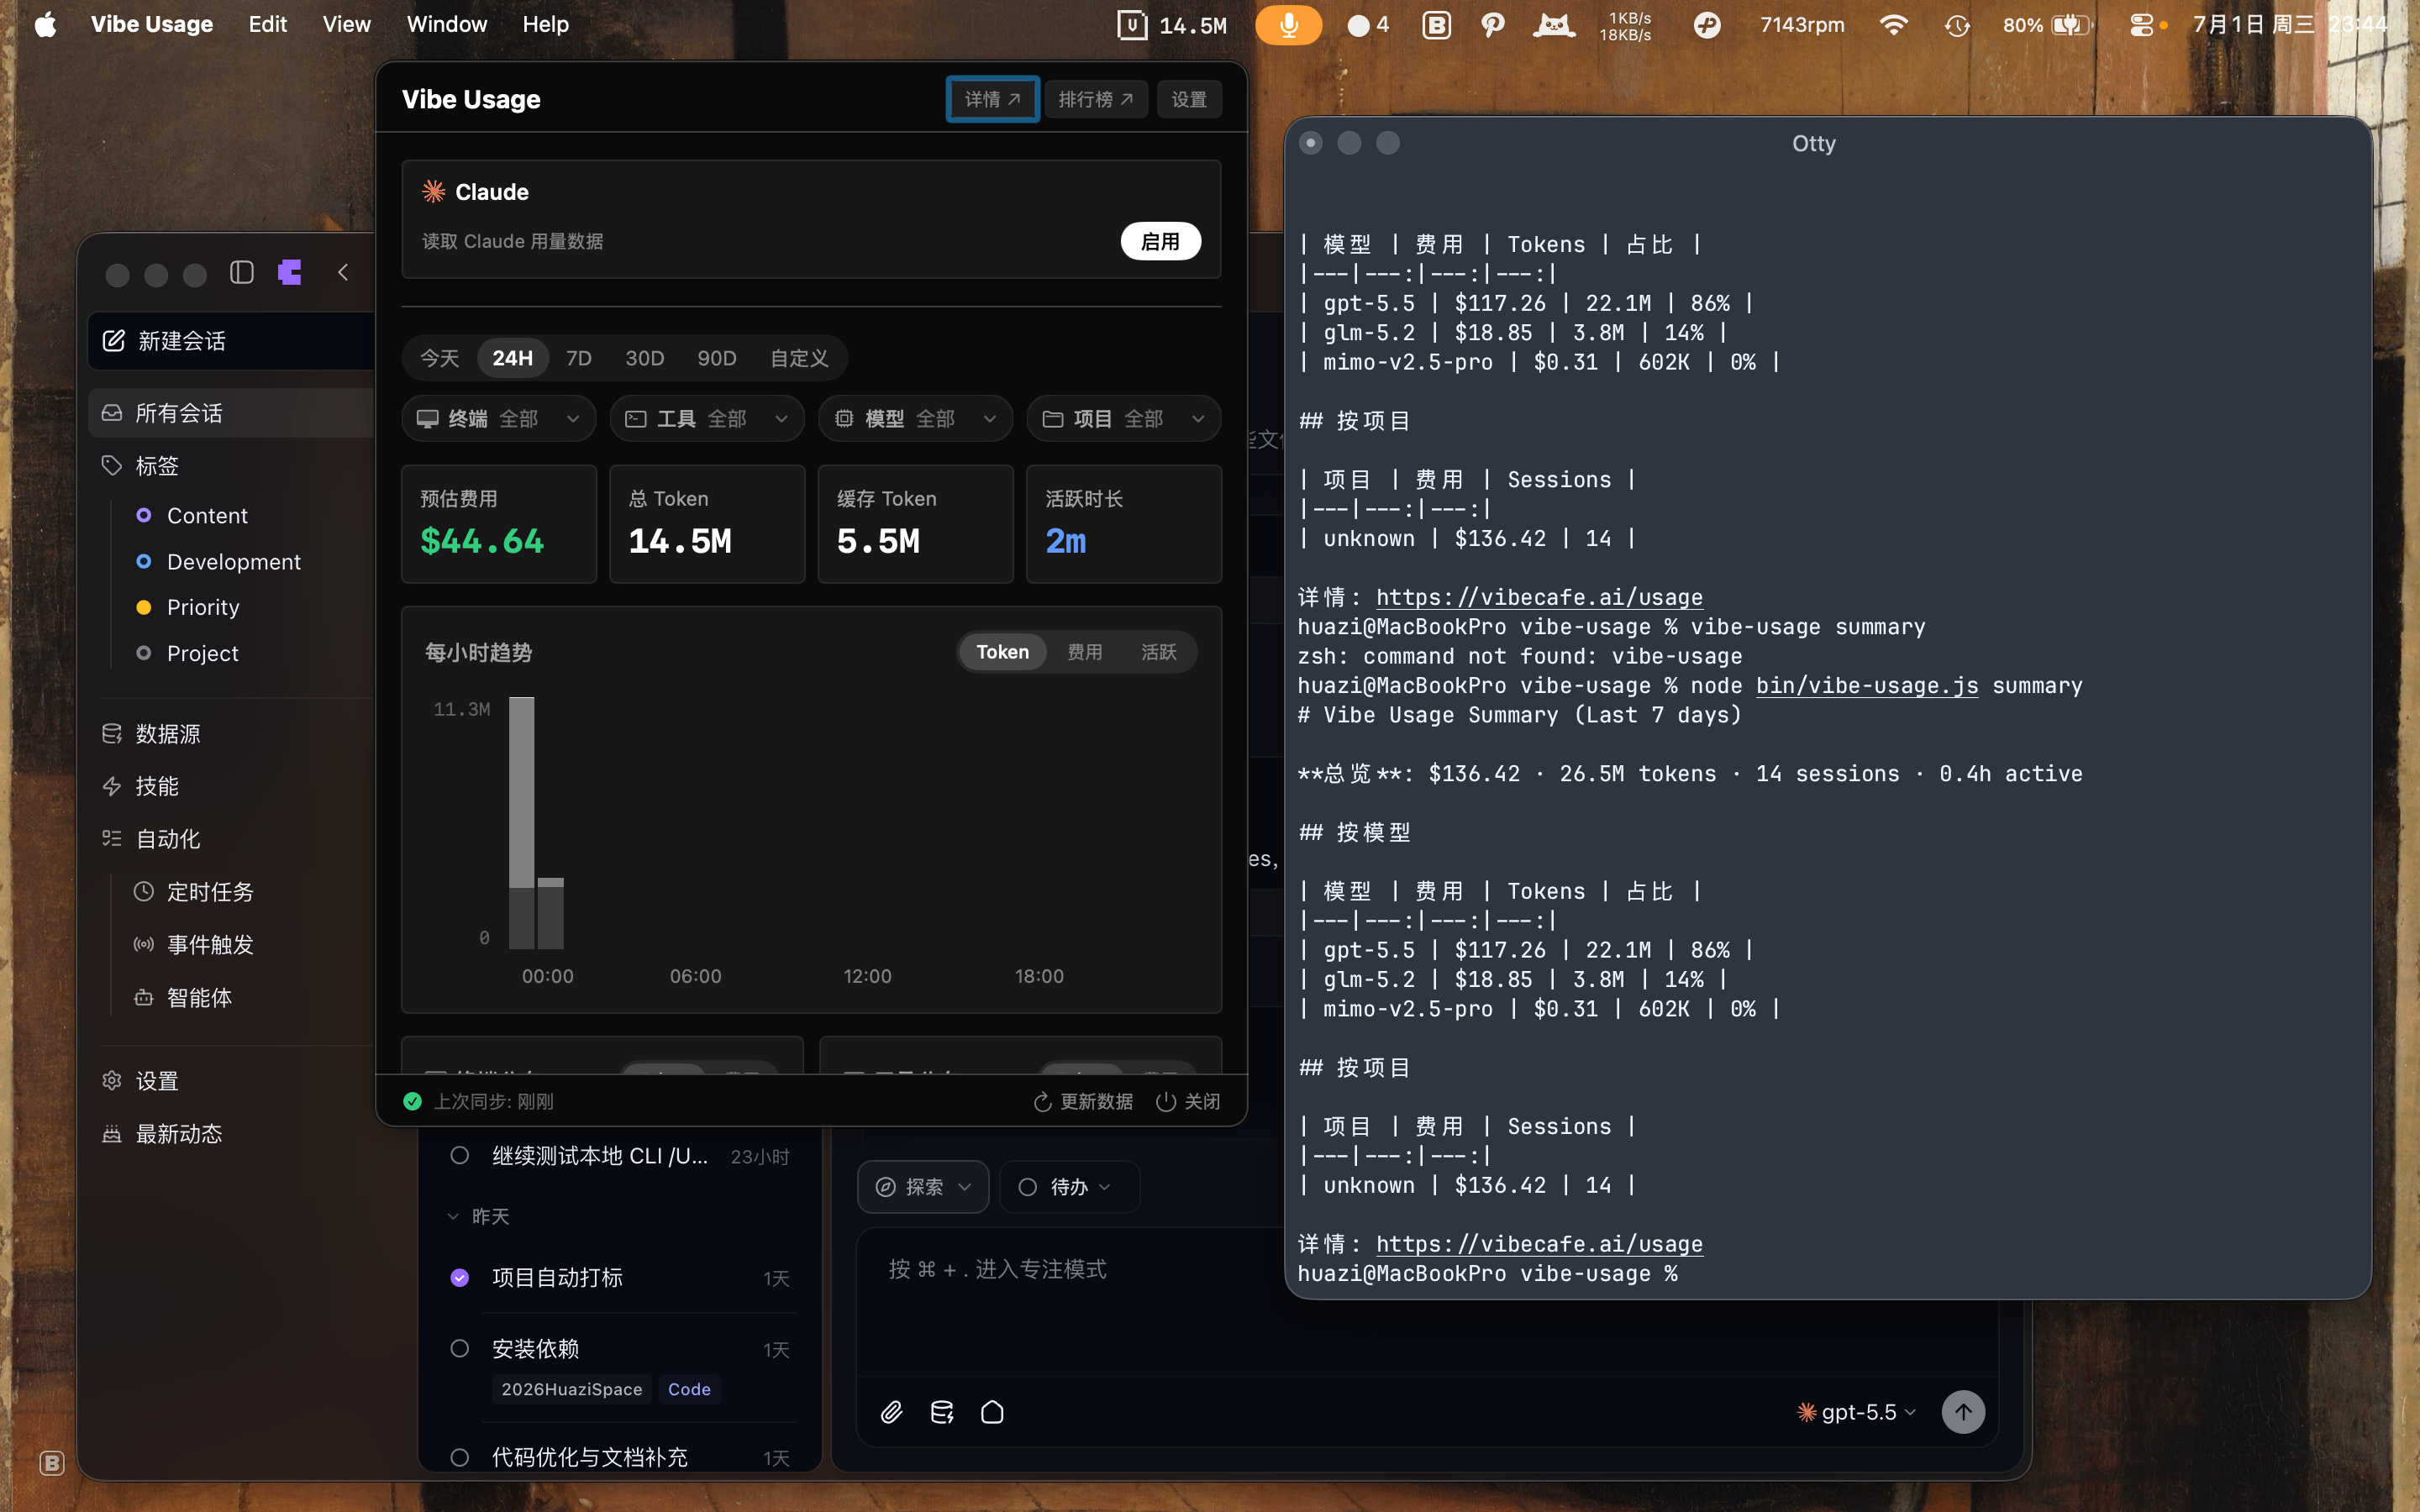Screen dimensions: 2420x1512
Task: Select the Development tag
Action: coord(233,562)
